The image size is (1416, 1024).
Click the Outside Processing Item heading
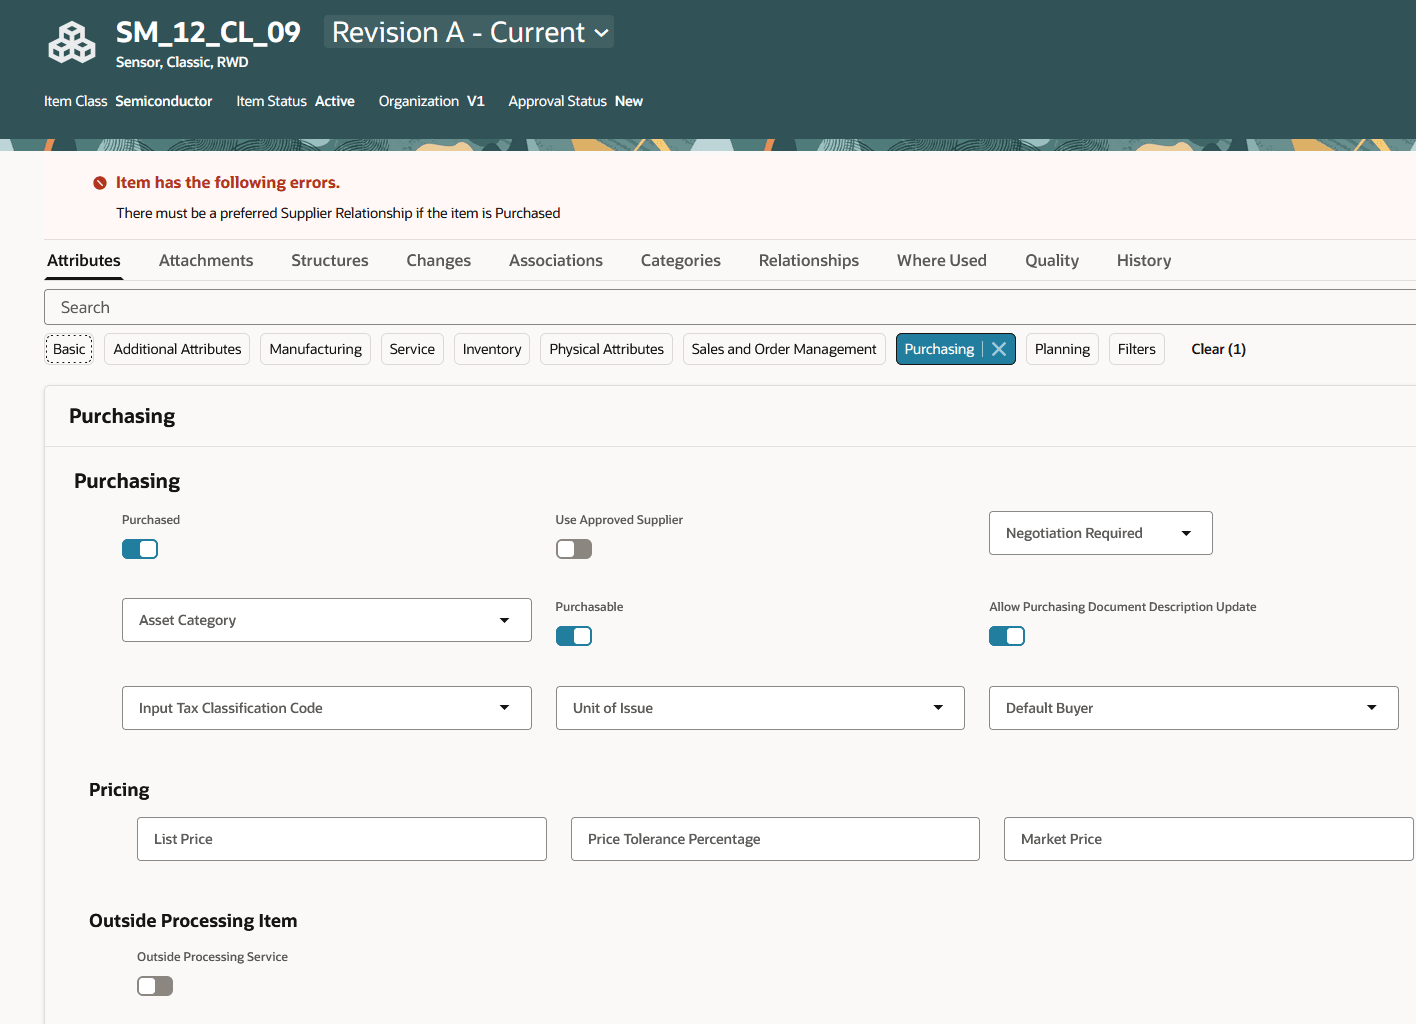(x=193, y=921)
